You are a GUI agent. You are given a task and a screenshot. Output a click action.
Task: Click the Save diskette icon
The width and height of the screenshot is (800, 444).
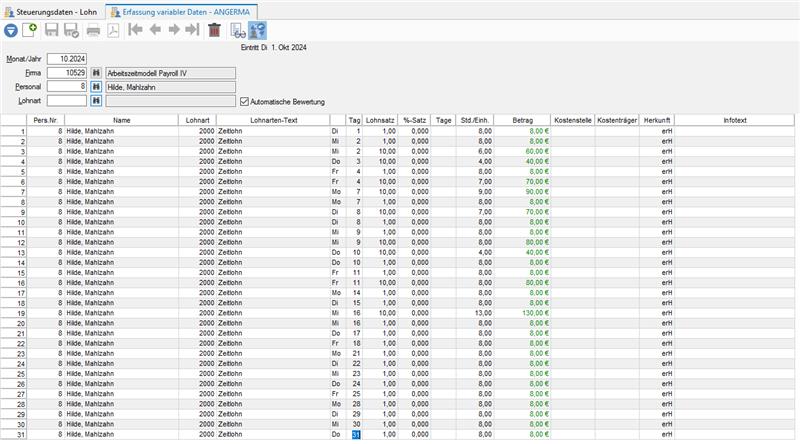(52, 30)
